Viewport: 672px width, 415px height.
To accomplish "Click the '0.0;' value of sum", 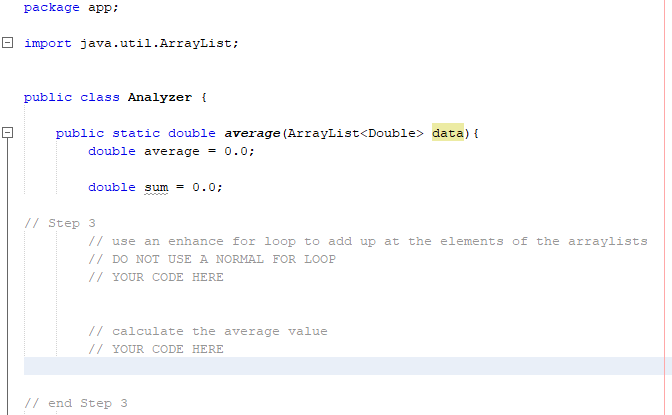I will [x=207, y=187].
